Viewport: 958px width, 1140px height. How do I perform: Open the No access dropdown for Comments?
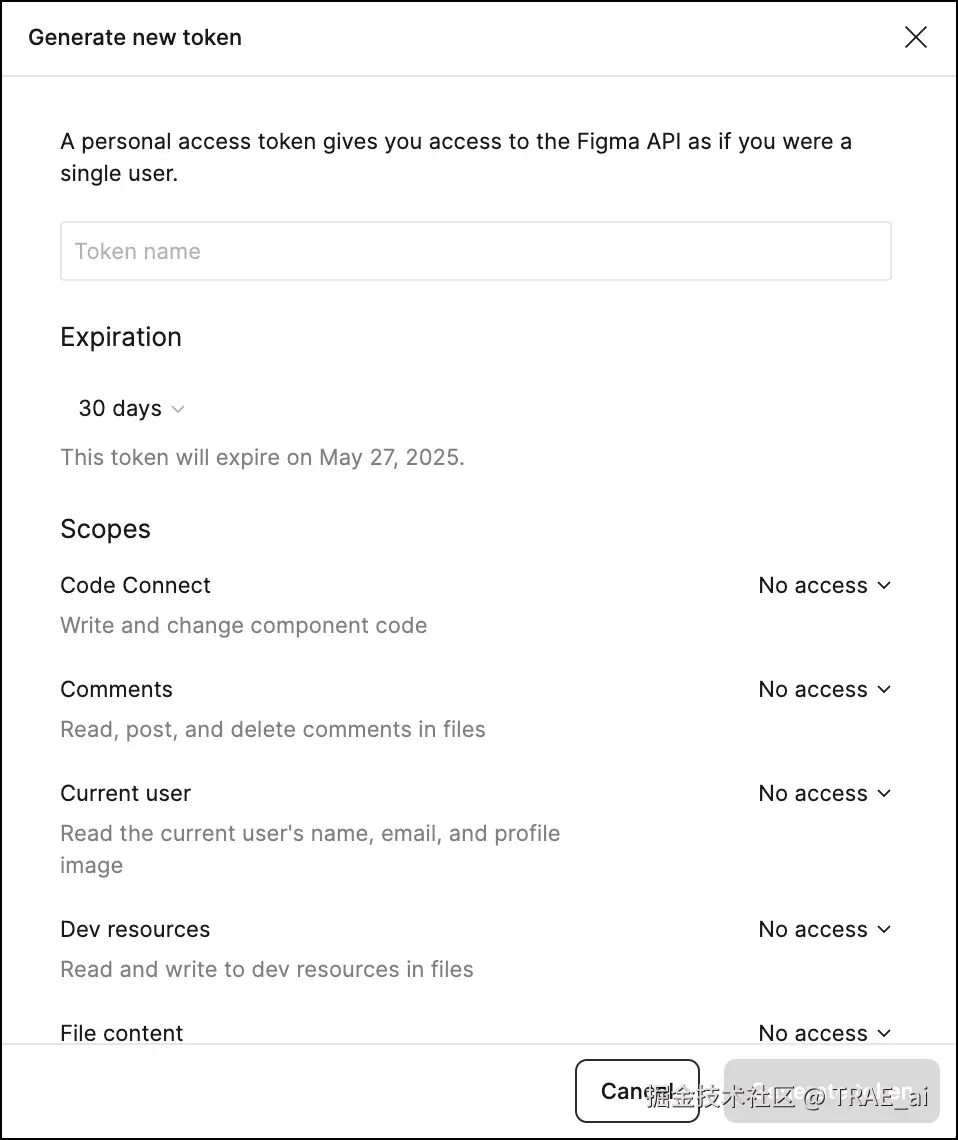[813, 689]
